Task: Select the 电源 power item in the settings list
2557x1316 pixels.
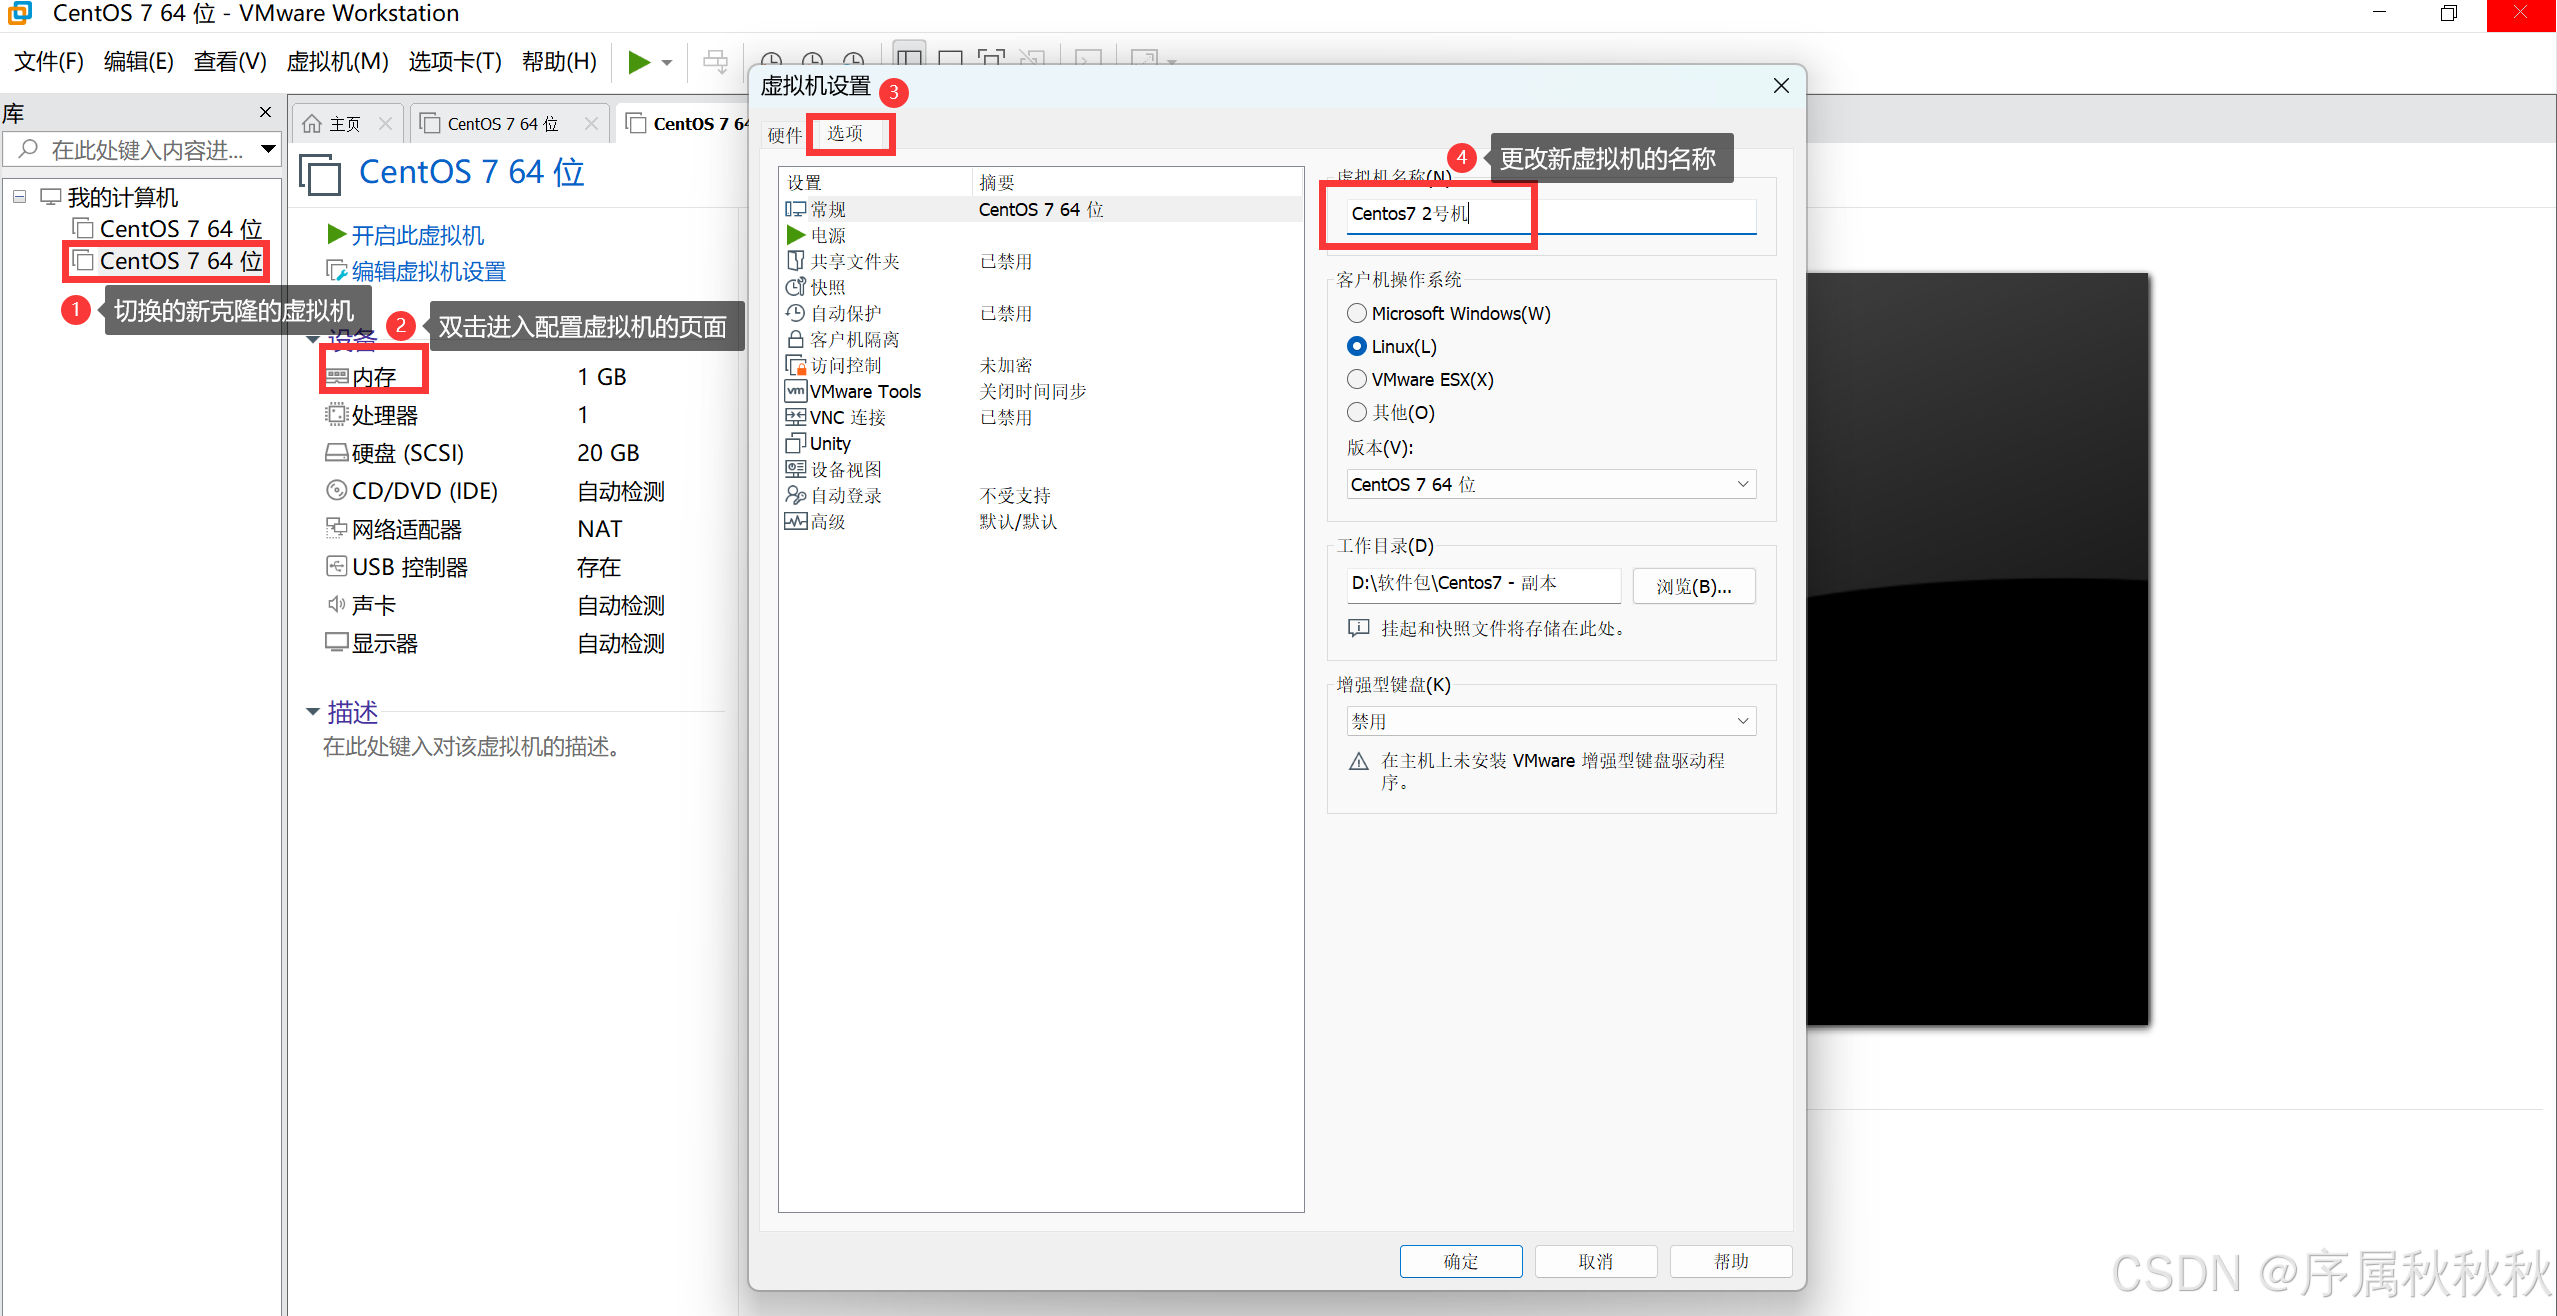Action: pyautogui.click(x=827, y=235)
